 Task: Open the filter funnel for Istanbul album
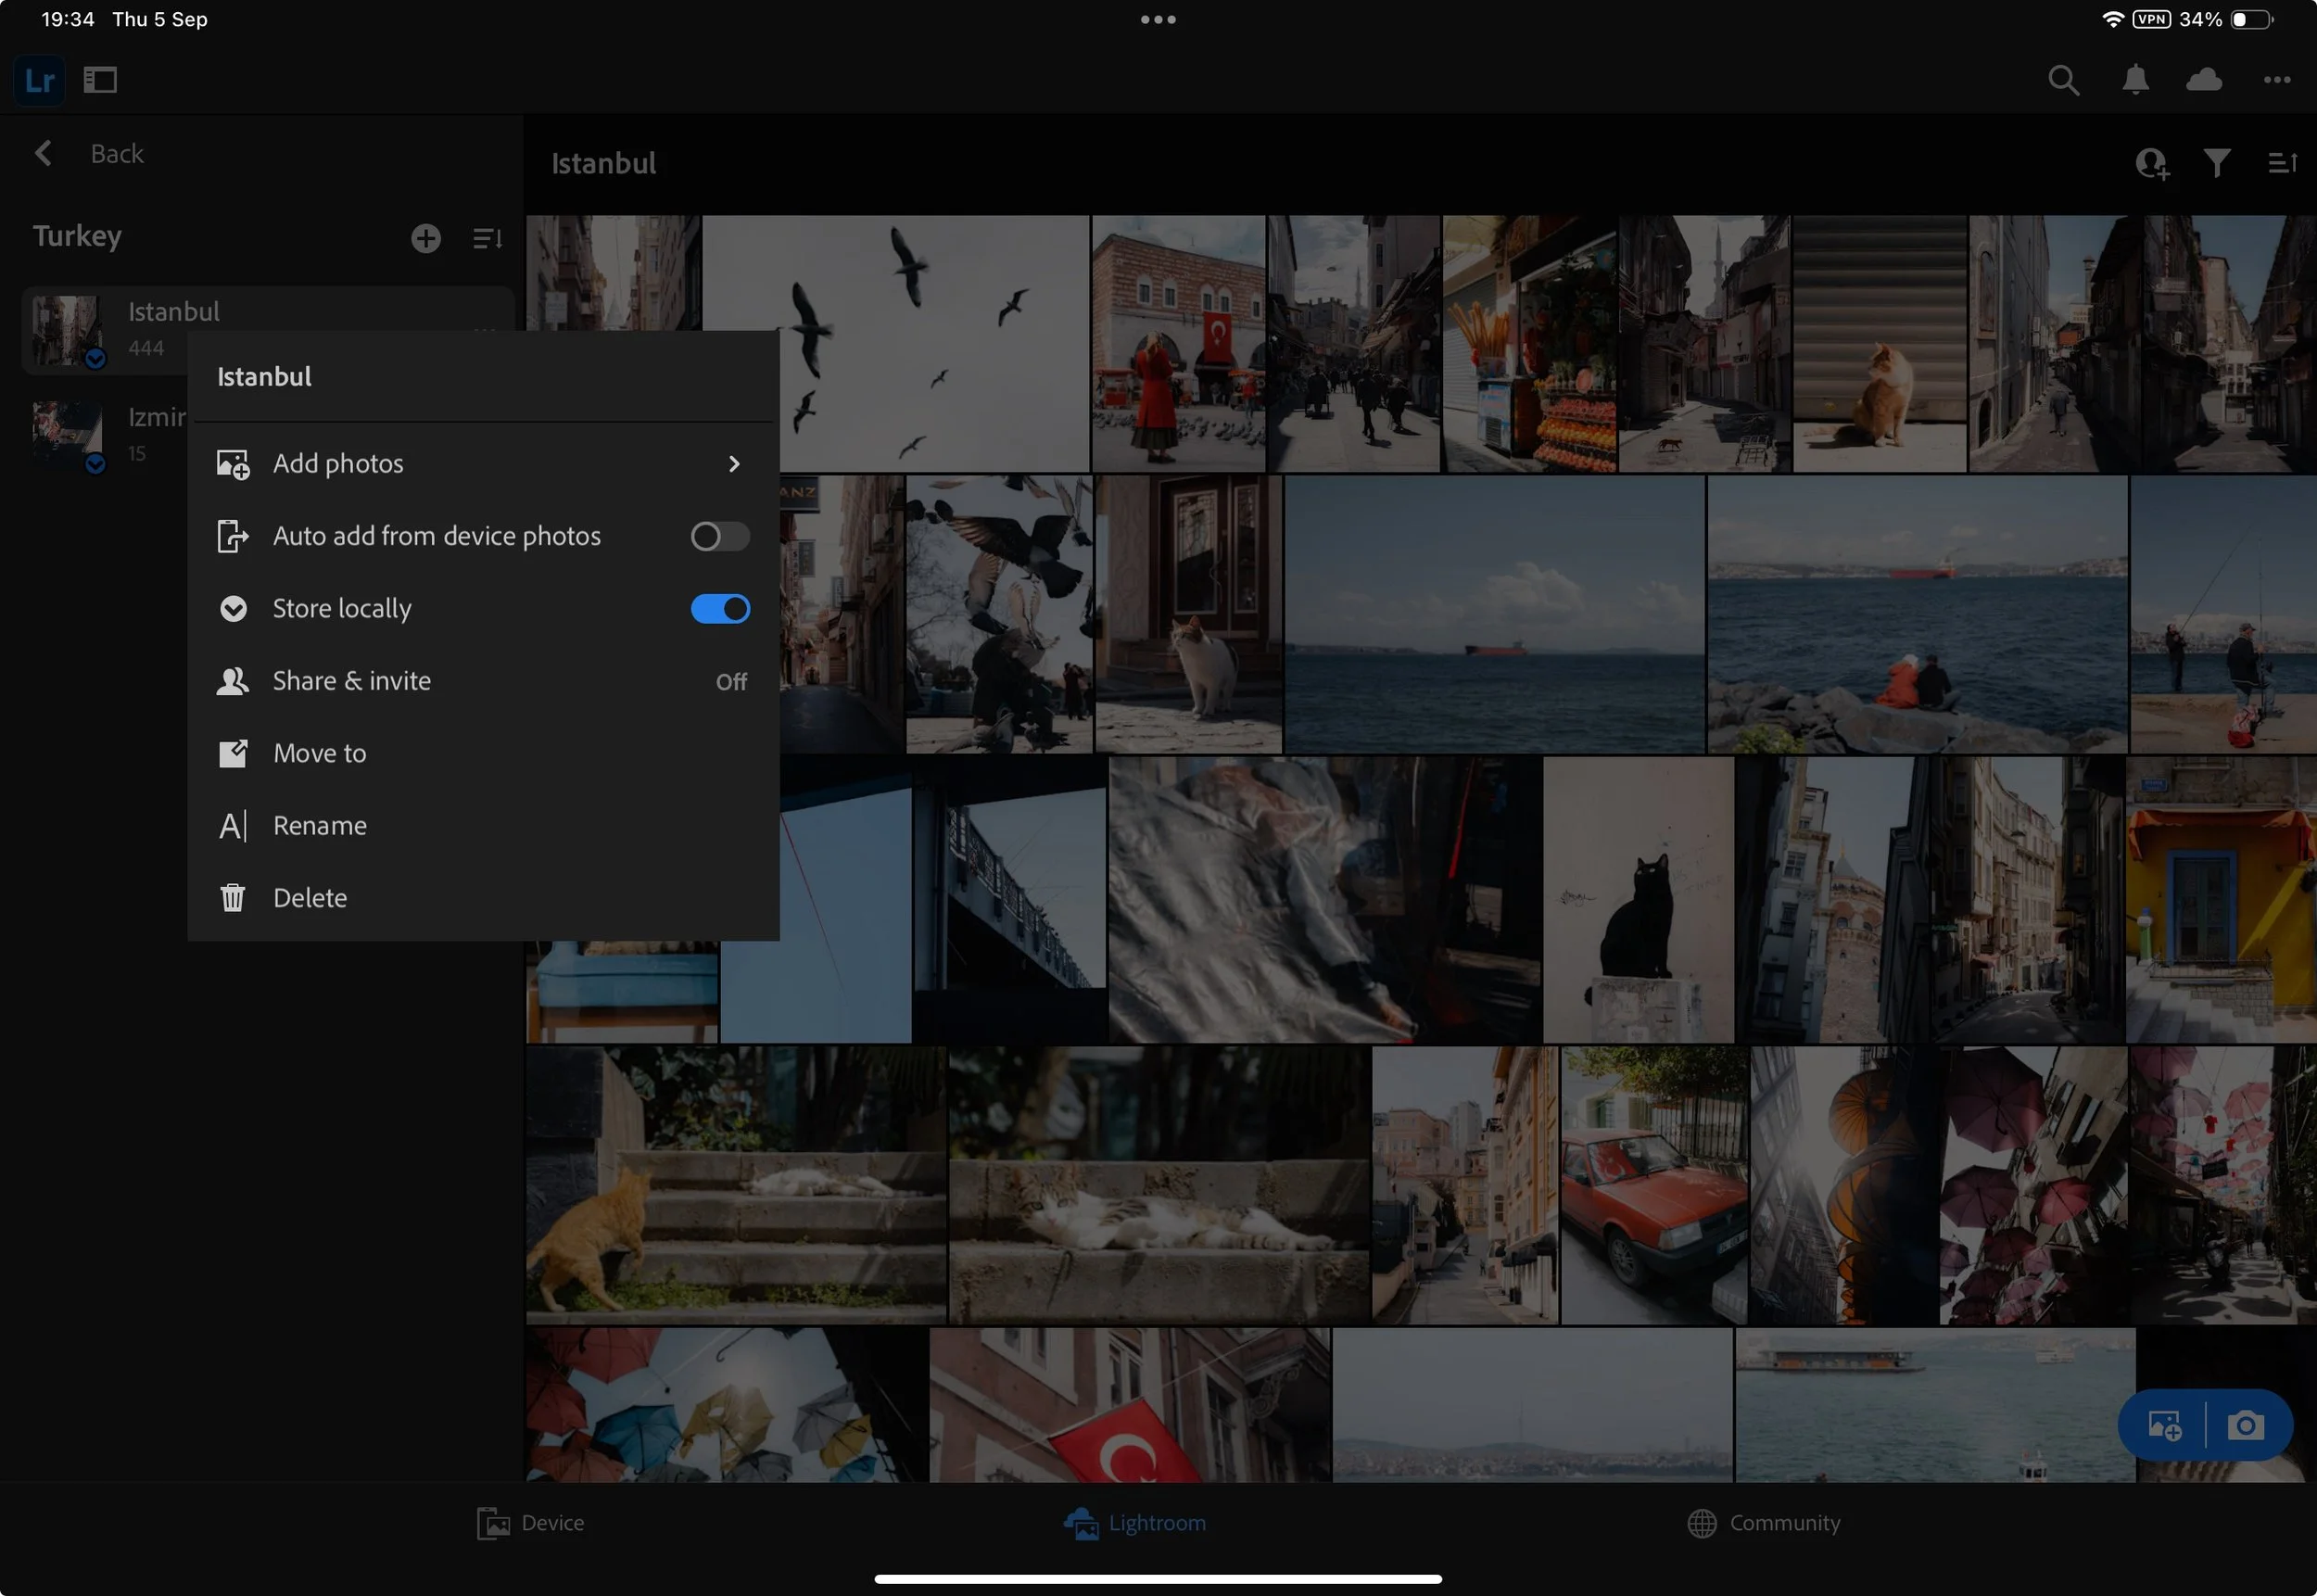tap(2216, 163)
